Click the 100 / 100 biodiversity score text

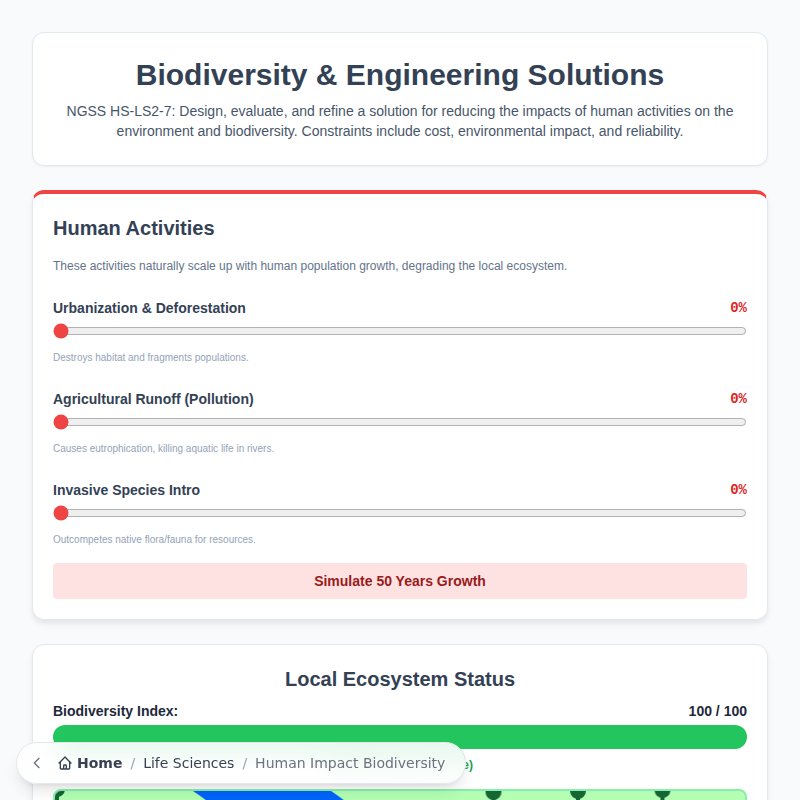point(716,710)
